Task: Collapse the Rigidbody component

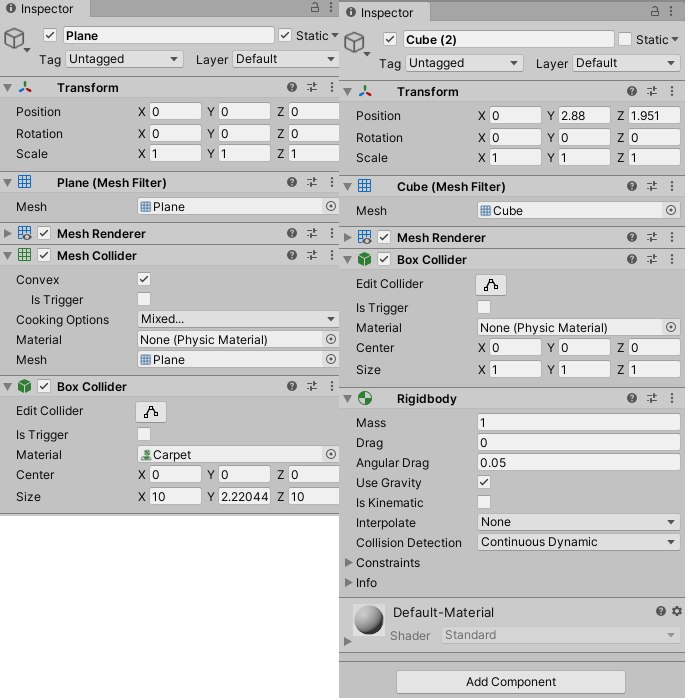Action: tap(348, 399)
